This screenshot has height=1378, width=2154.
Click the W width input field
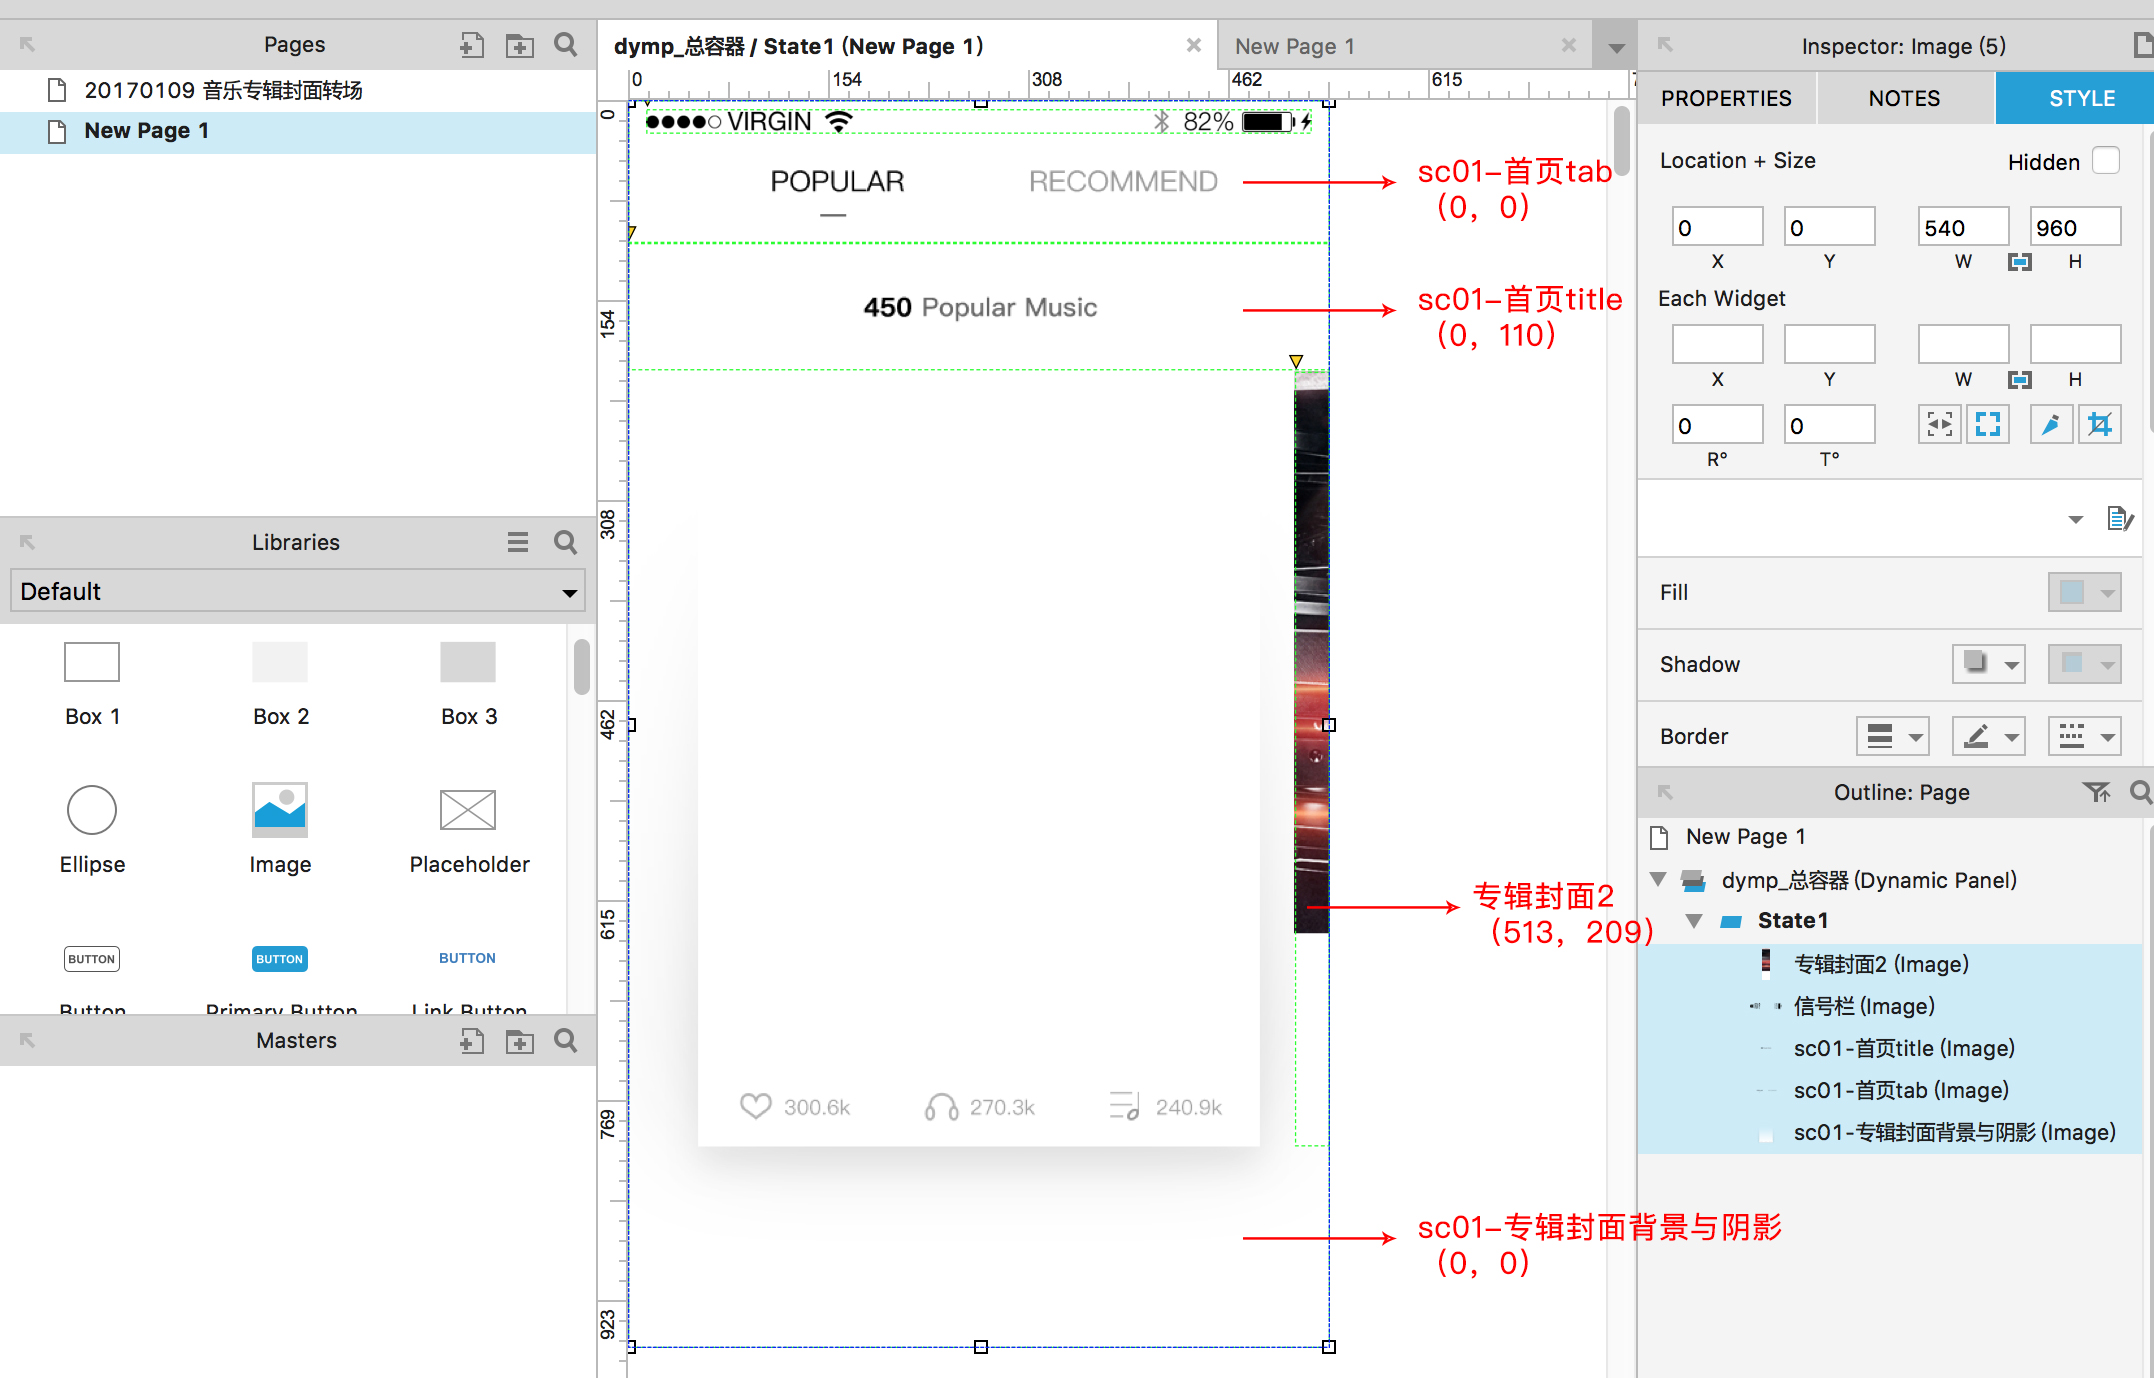[1962, 227]
